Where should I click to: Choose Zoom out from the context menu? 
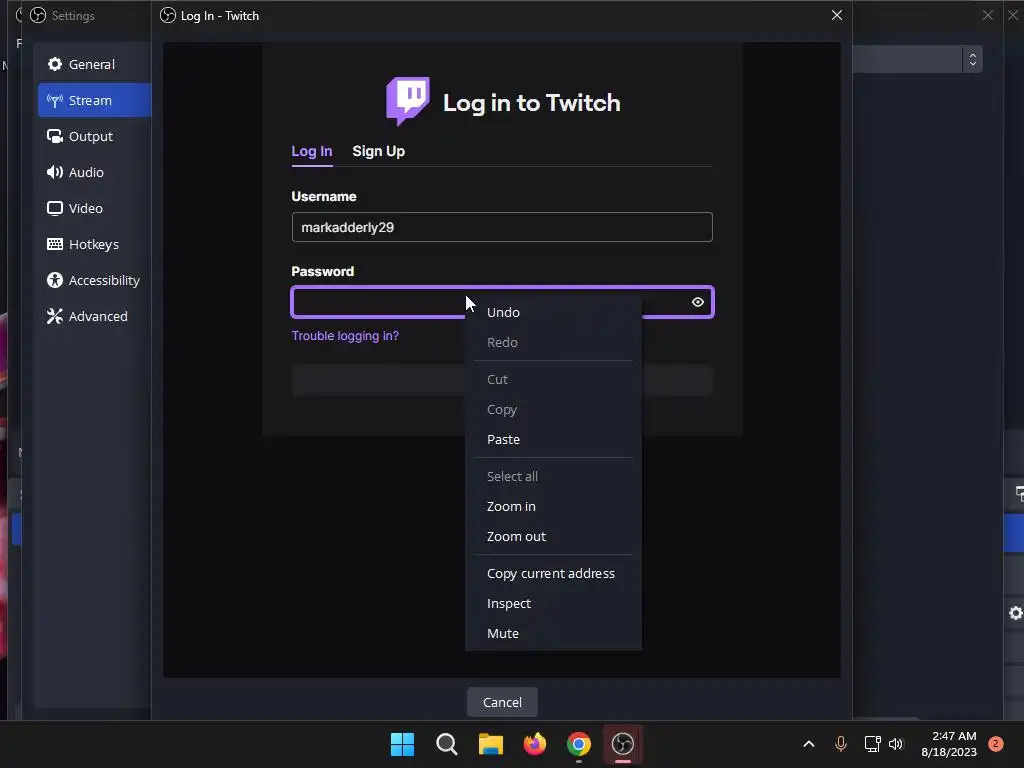pos(552,536)
